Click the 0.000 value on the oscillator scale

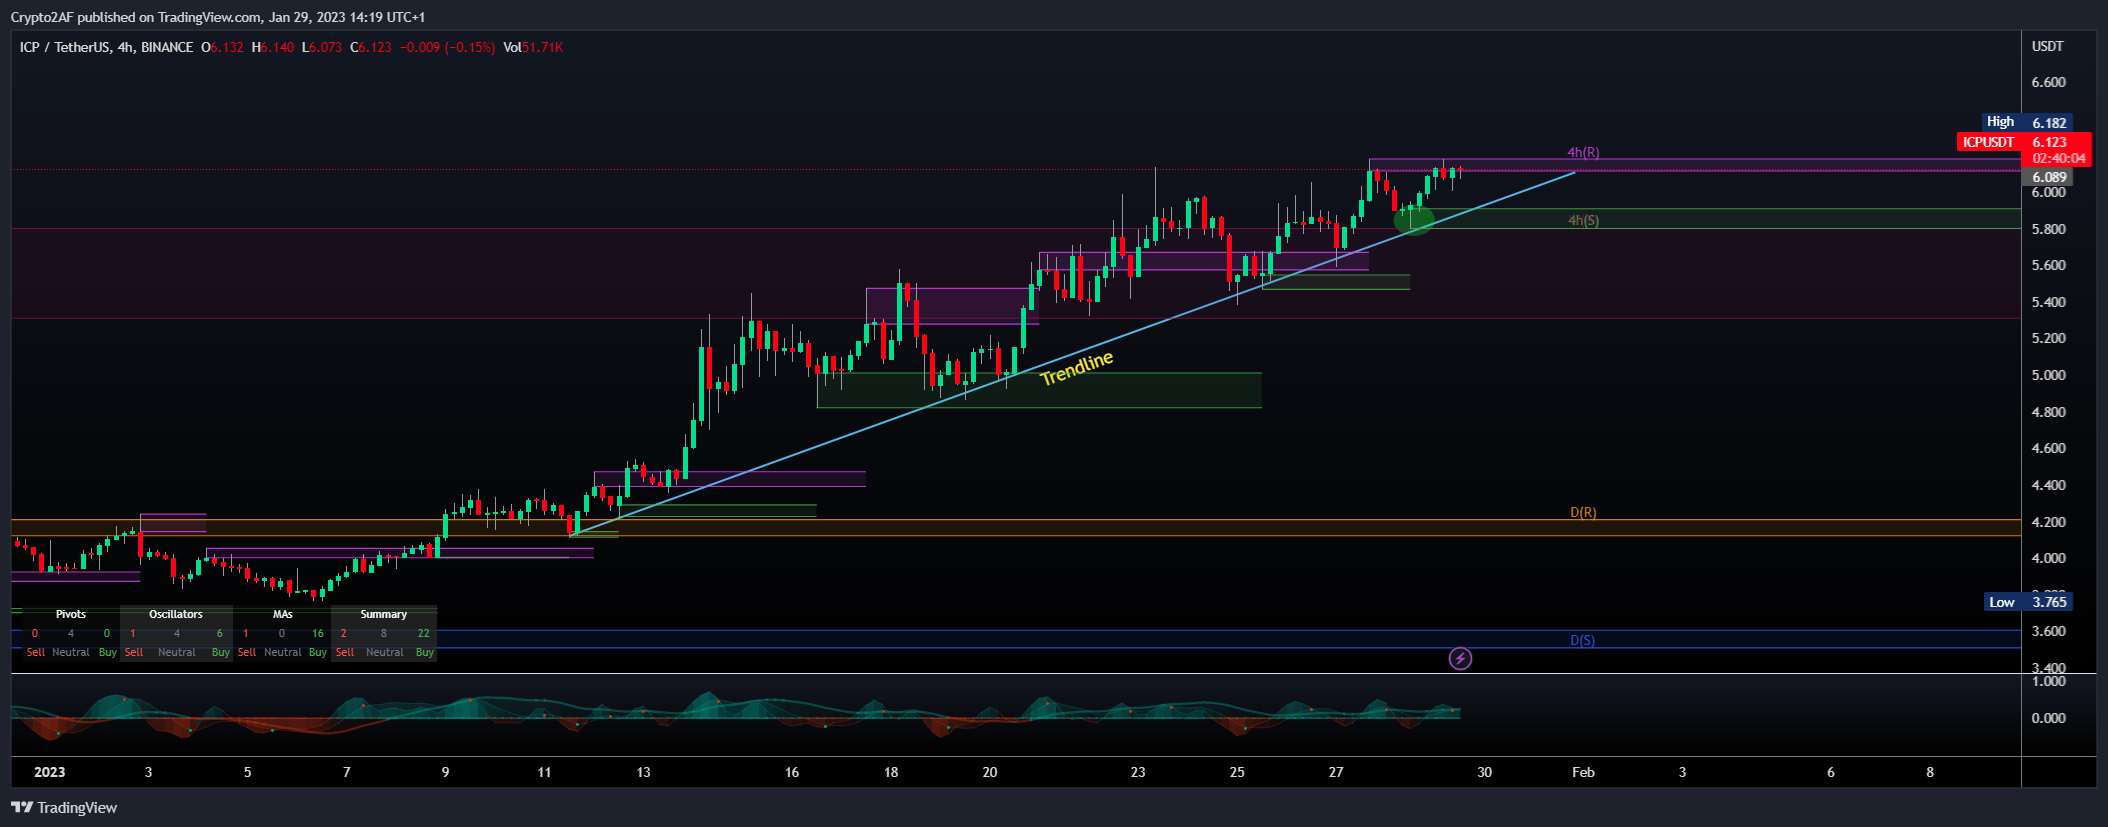pyautogui.click(x=2048, y=718)
